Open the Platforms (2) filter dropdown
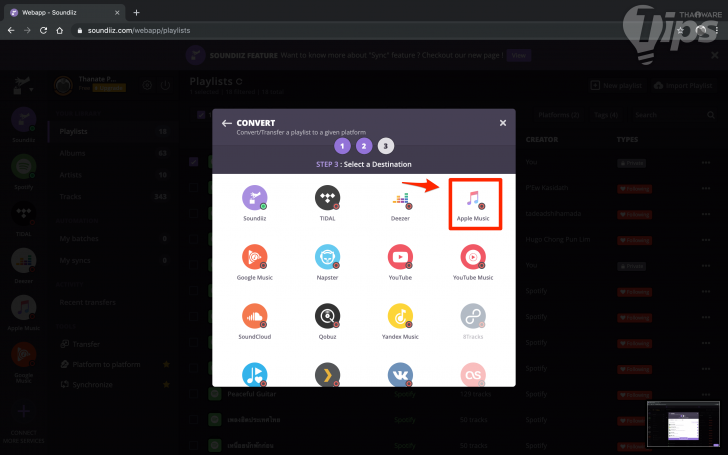Viewport: 728px width, 455px height. [559, 115]
